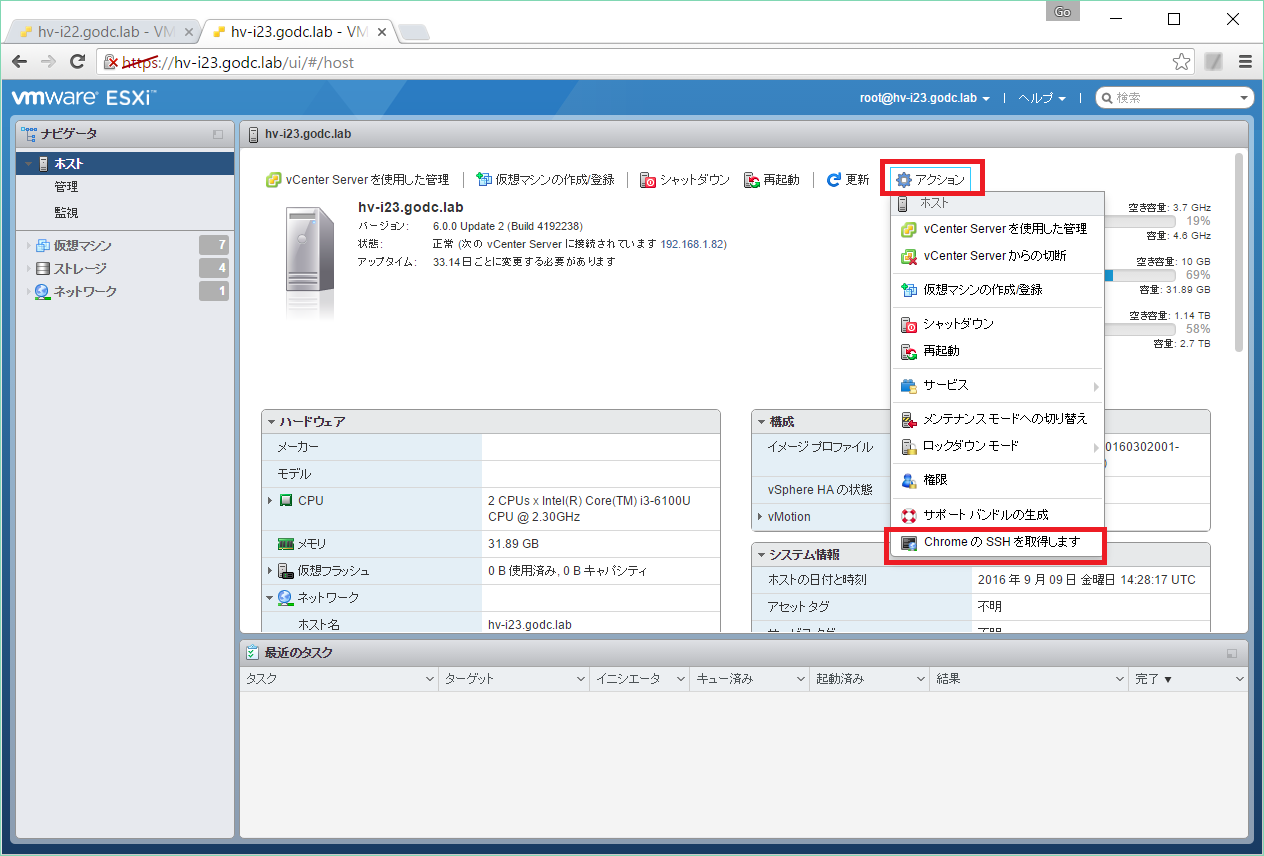This screenshot has height=856, width=1264.
Task: Click the browser back arrow
Action: [19, 62]
